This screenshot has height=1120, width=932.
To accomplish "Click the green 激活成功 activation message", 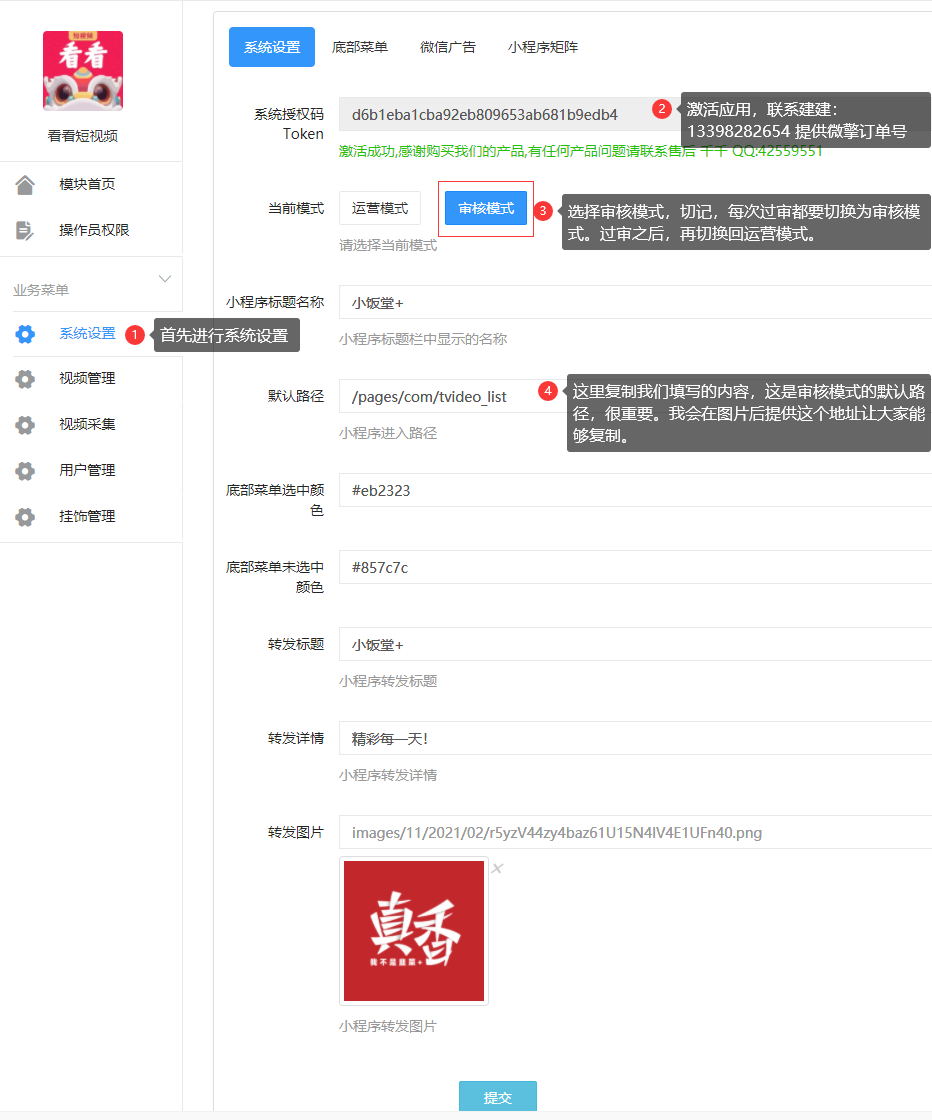I will [581, 151].
